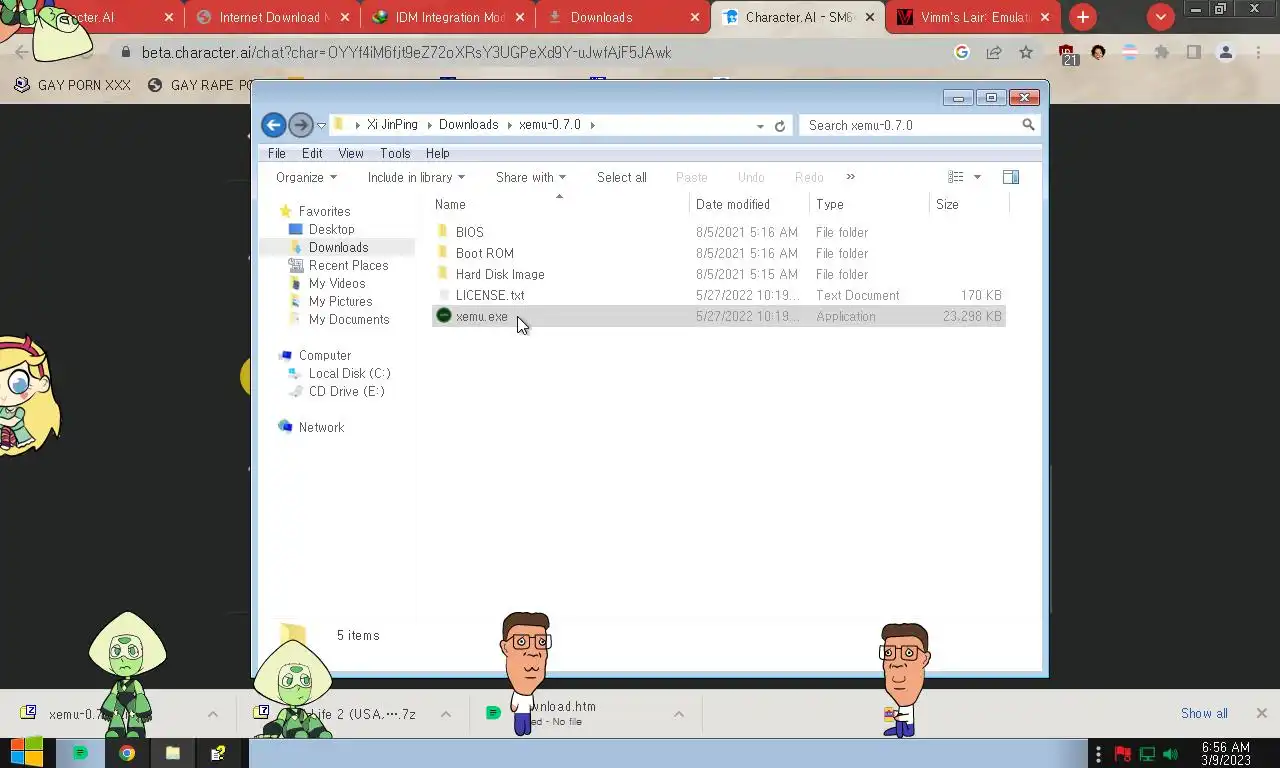Refresh the xemu-0.7.0 folder view
This screenshot has height=768, width=1280.
coord(780,126)
